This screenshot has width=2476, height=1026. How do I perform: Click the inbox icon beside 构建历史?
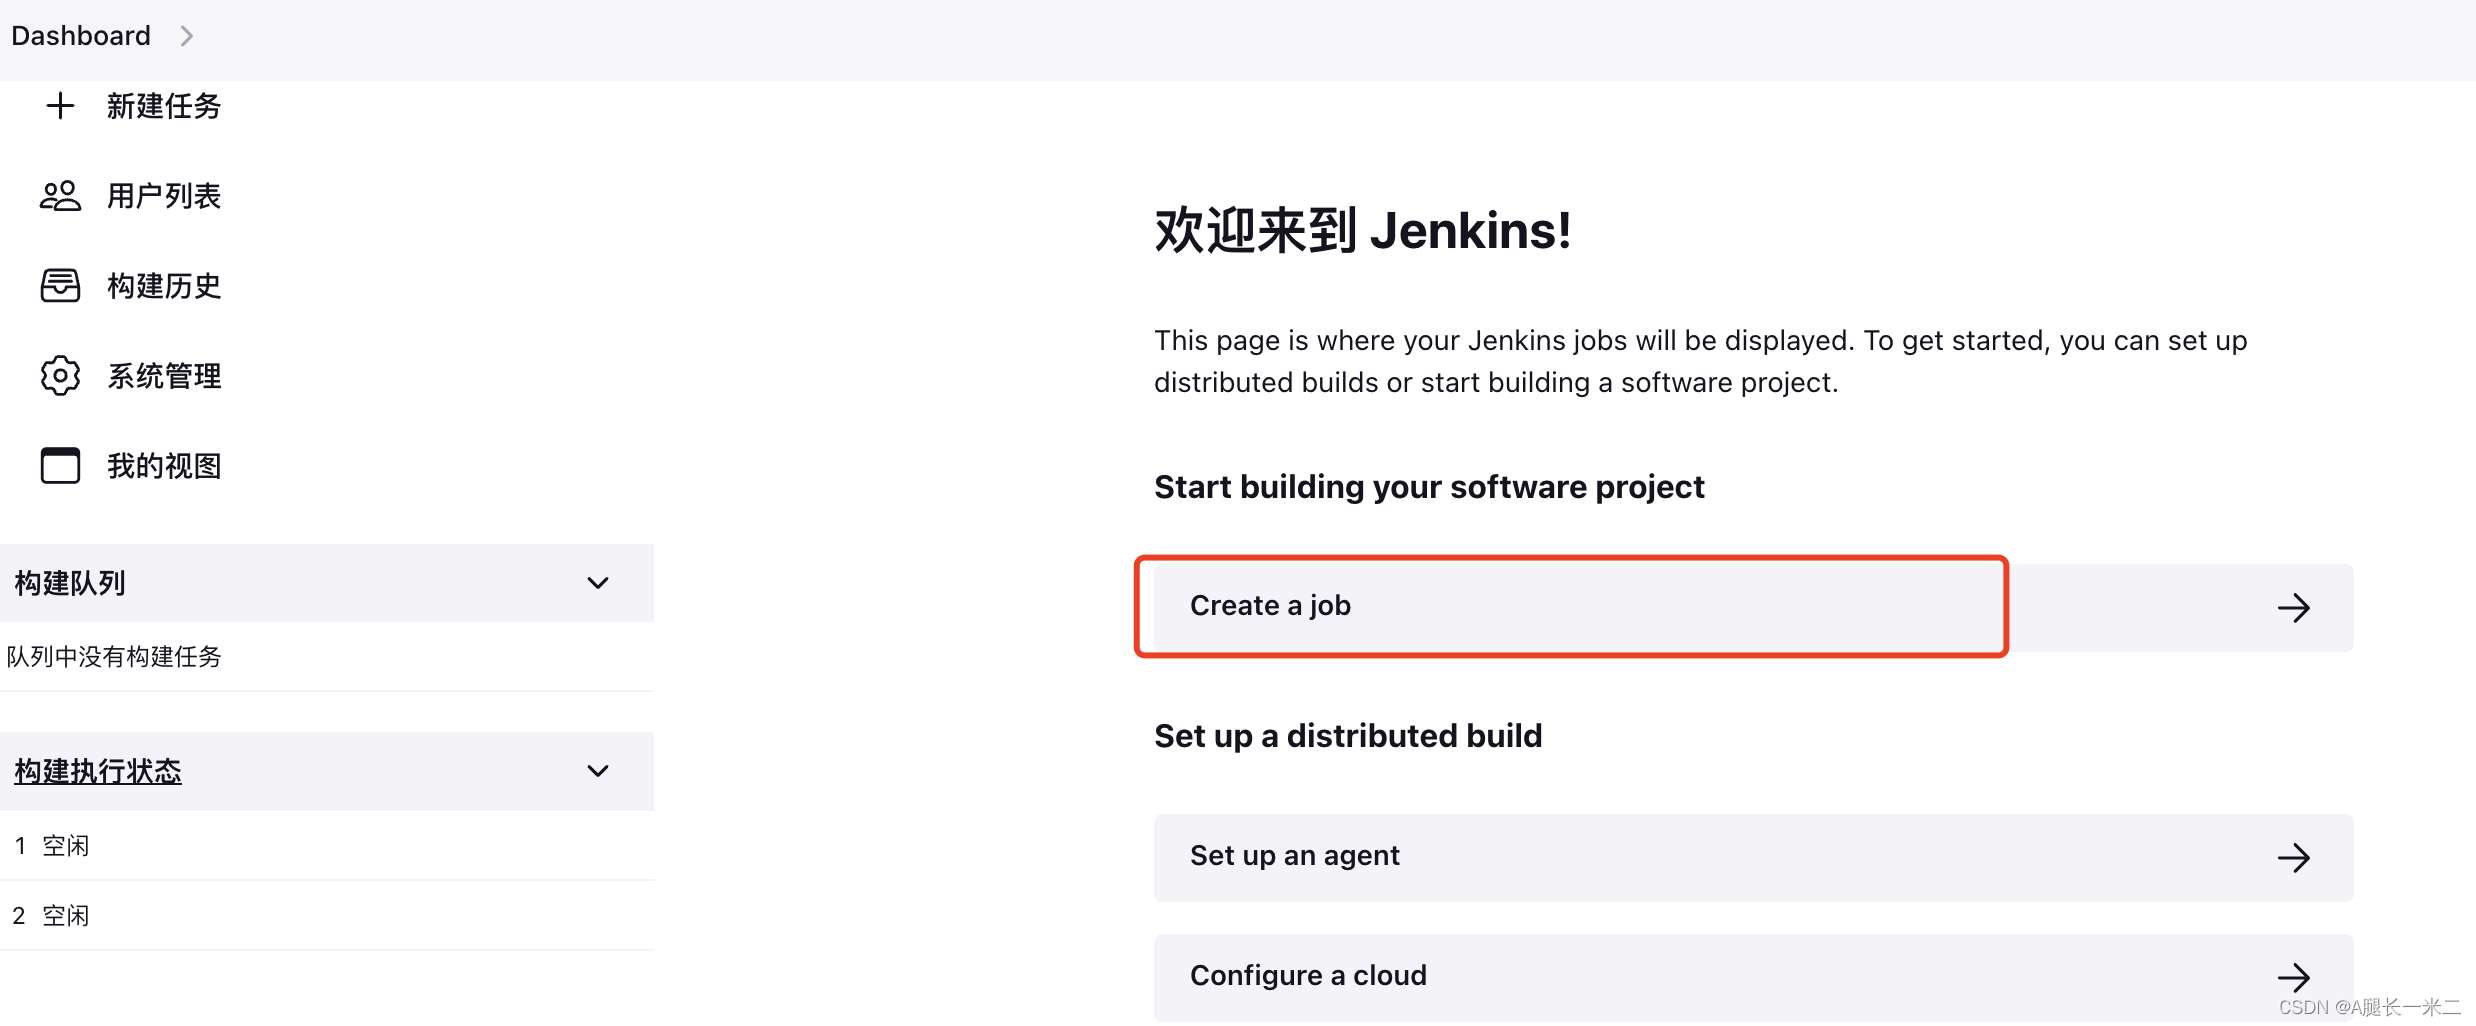coord(60,286)
